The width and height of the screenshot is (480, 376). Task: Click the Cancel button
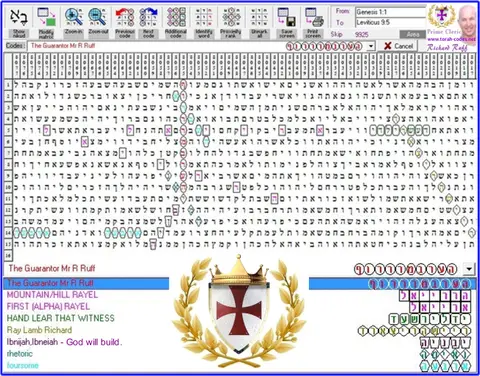398,46
